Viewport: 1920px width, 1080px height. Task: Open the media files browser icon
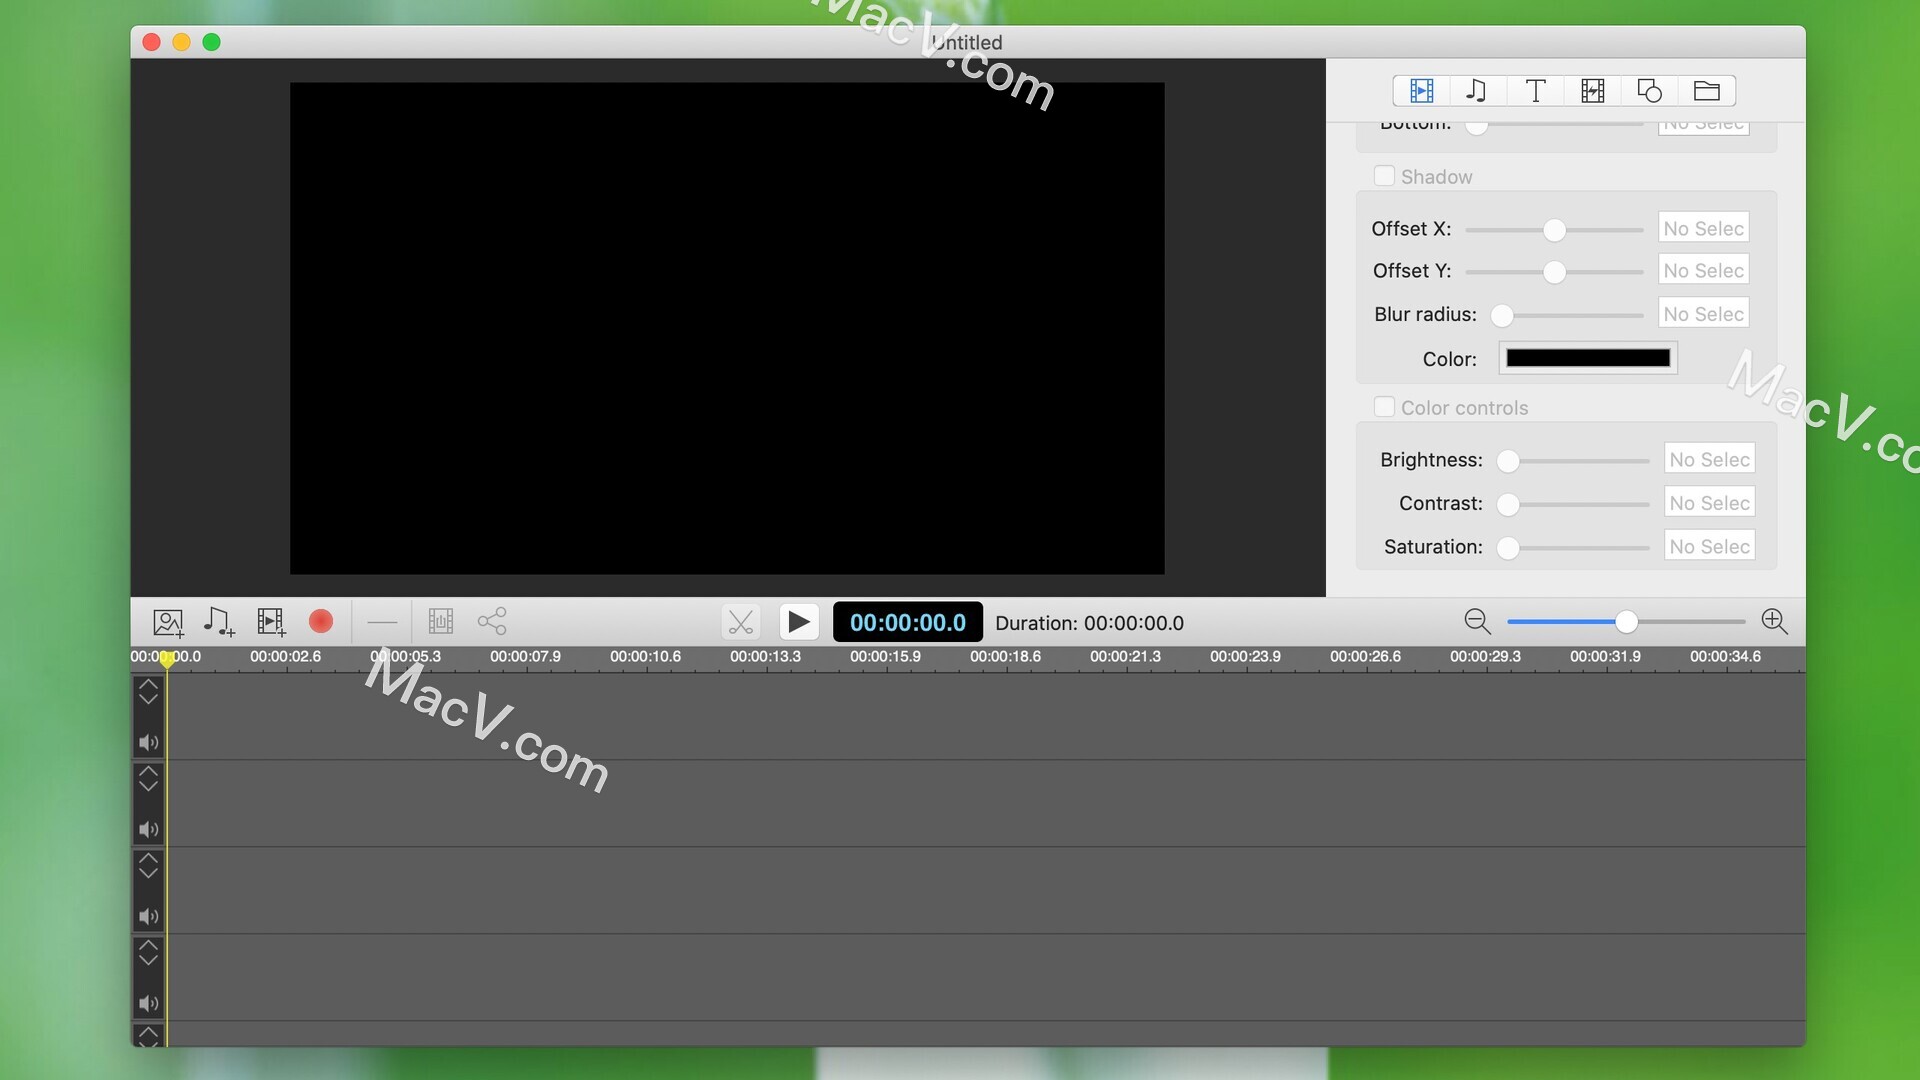click(1706, 90)
